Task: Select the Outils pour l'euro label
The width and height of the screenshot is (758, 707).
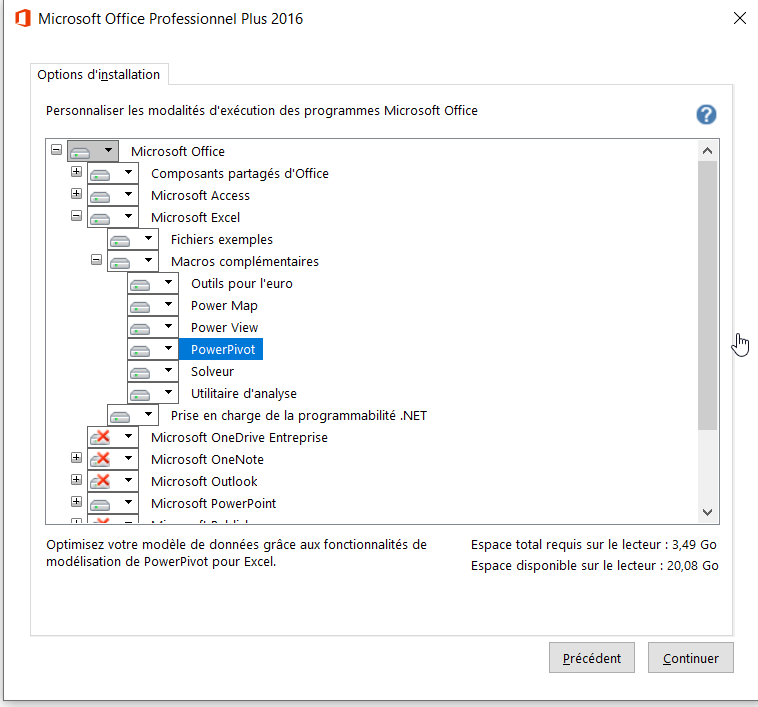Action: click(x=242, y=283)
